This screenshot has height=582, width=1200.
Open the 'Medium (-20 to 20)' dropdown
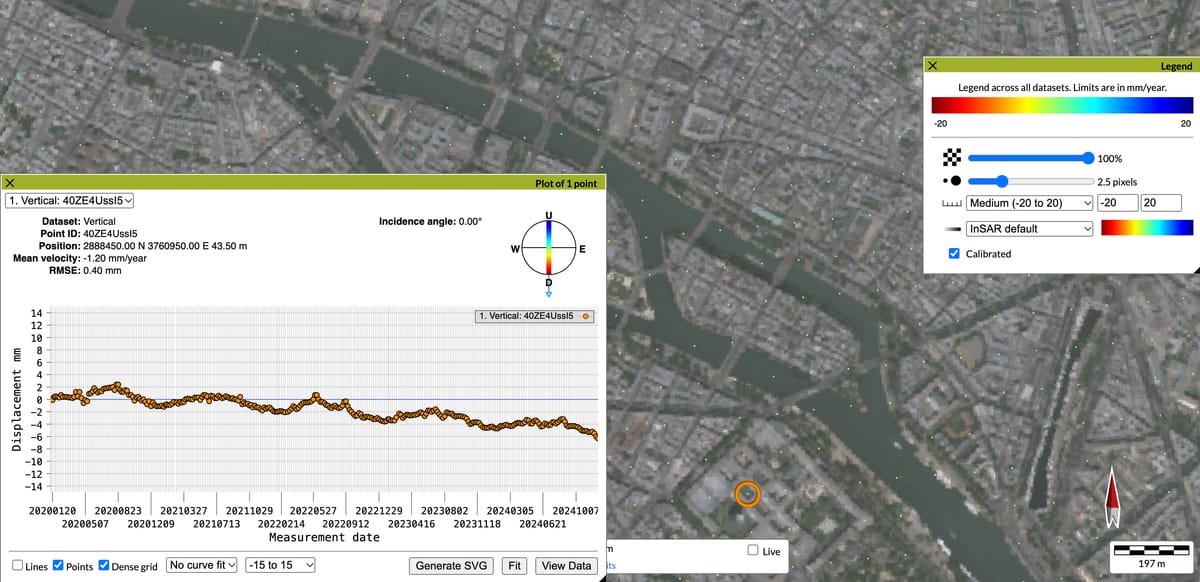click(x=1029, y=203)
